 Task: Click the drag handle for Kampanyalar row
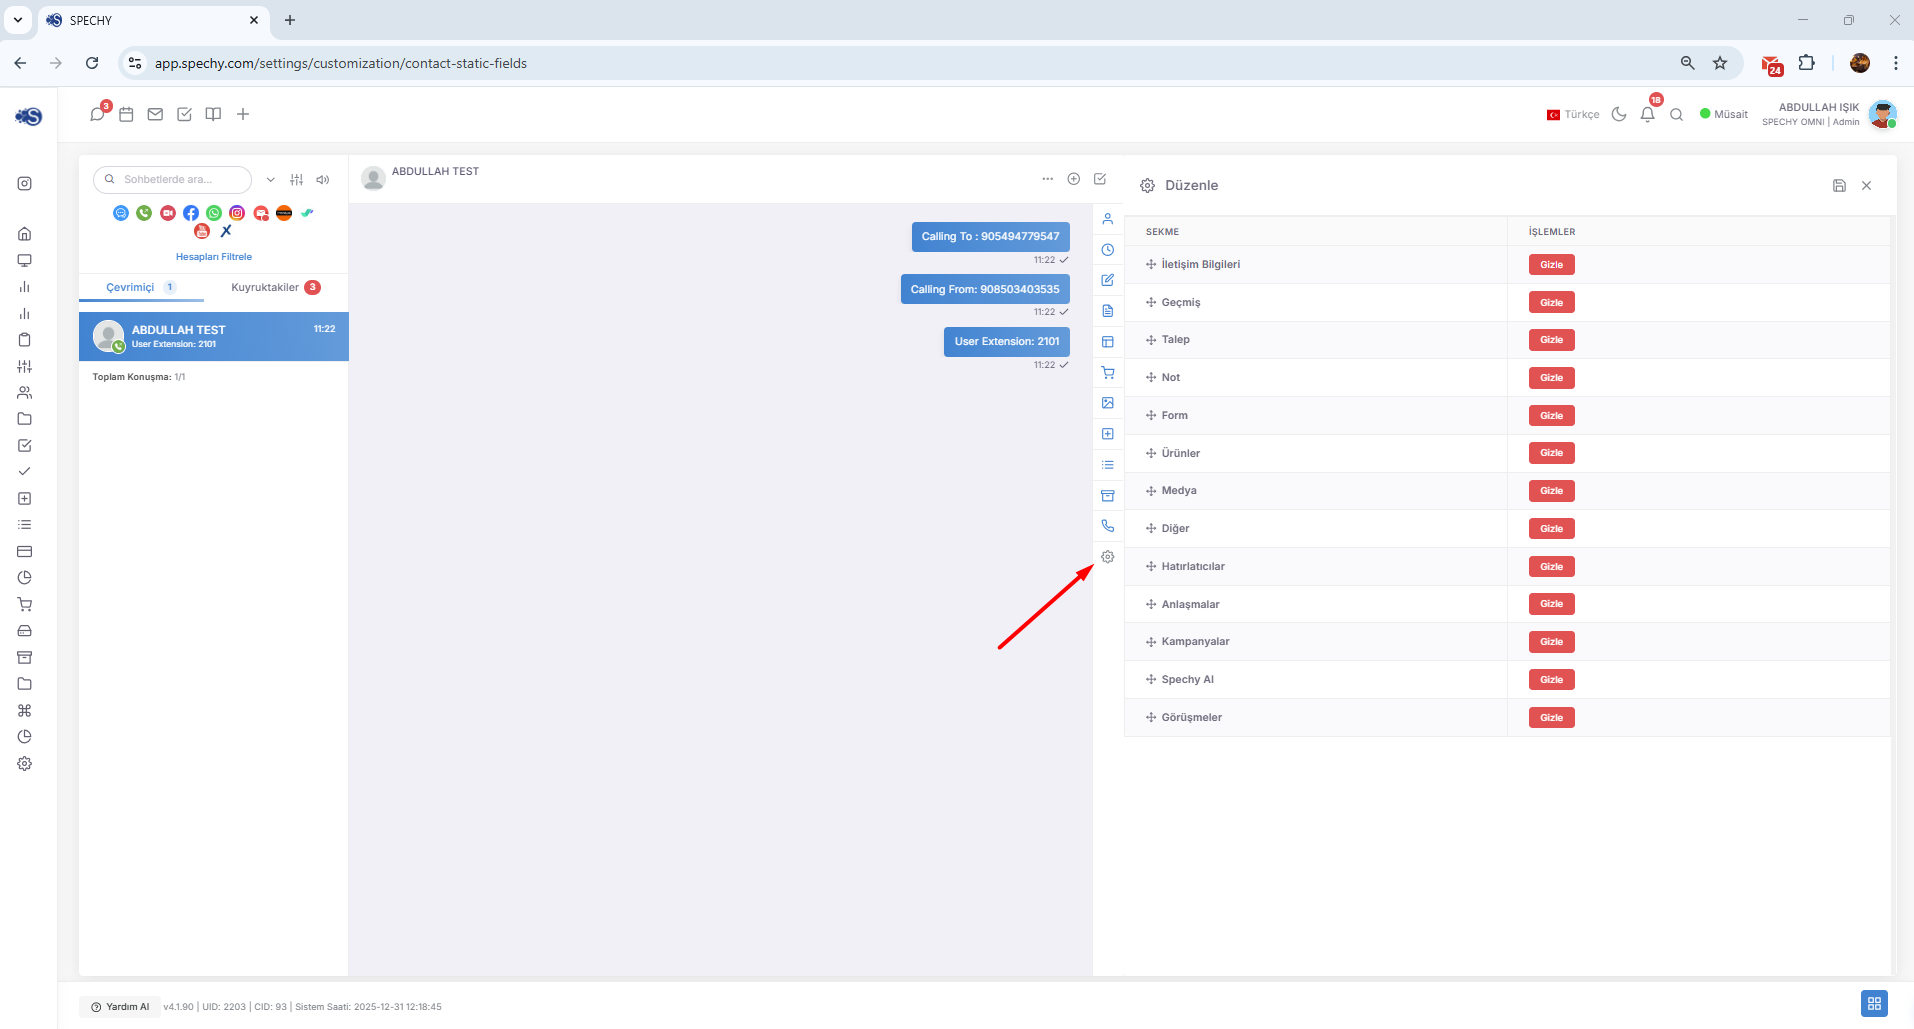(x=1151, y=642)
